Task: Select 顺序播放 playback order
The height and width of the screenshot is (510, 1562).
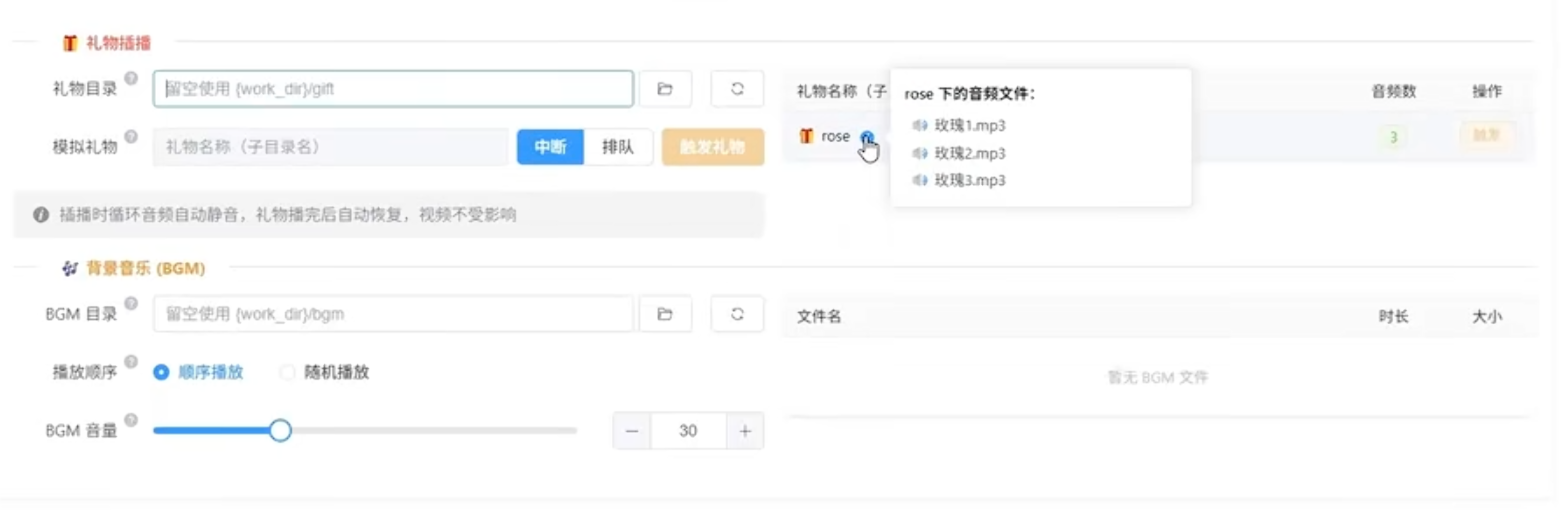Action: pos(198,372)
